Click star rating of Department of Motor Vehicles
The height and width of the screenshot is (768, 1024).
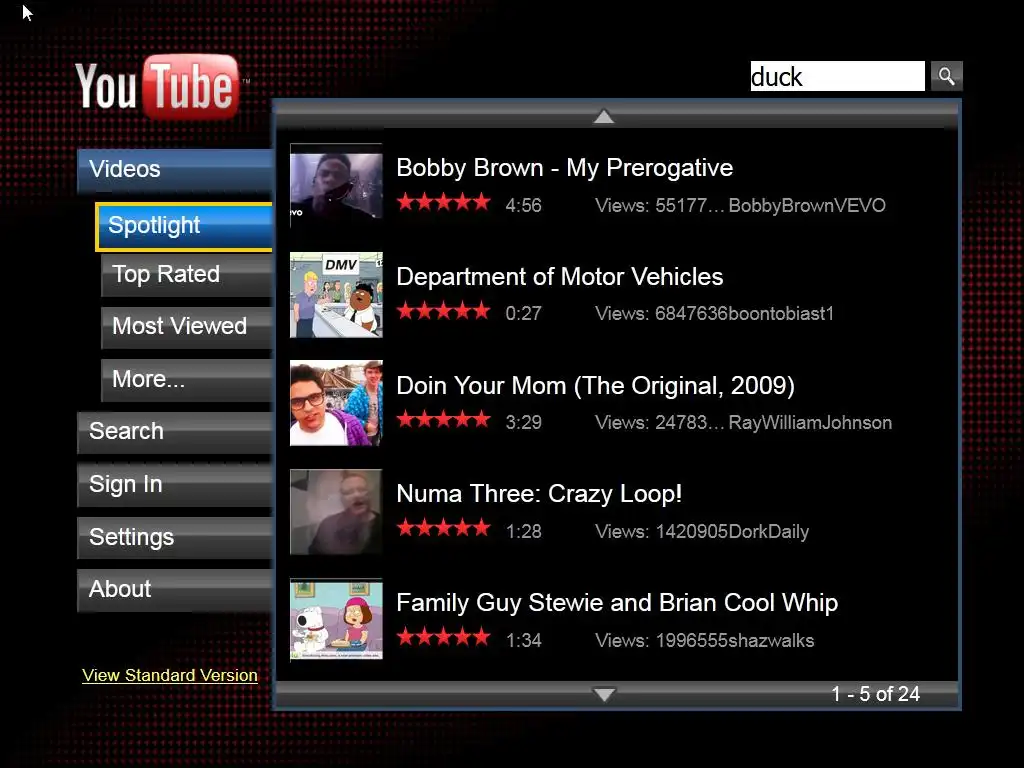443,310
